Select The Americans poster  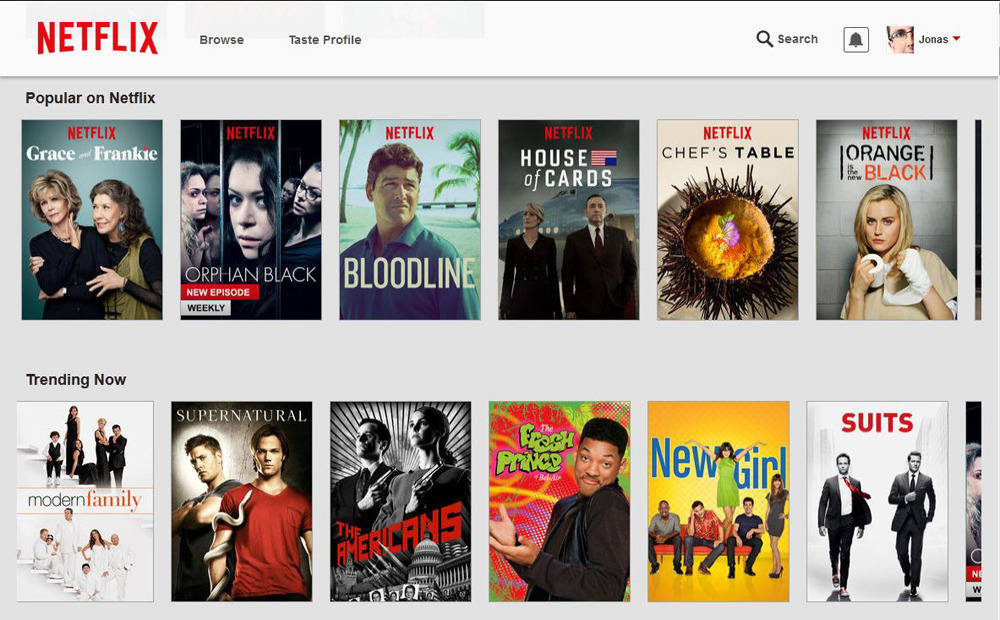[x=401, y=501]
